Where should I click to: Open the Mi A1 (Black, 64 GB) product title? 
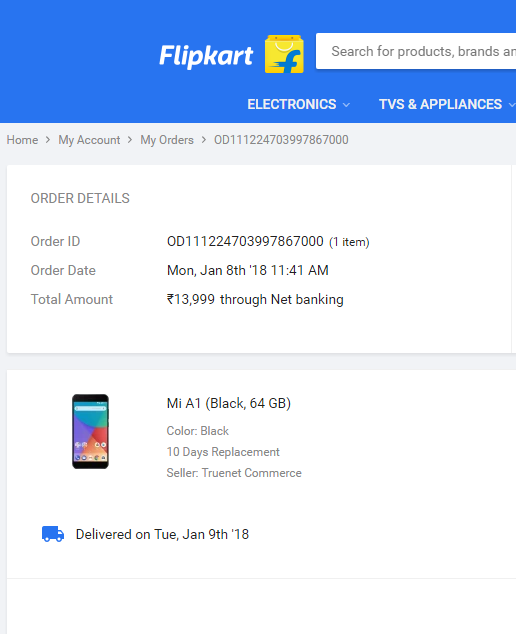(229, 403)
